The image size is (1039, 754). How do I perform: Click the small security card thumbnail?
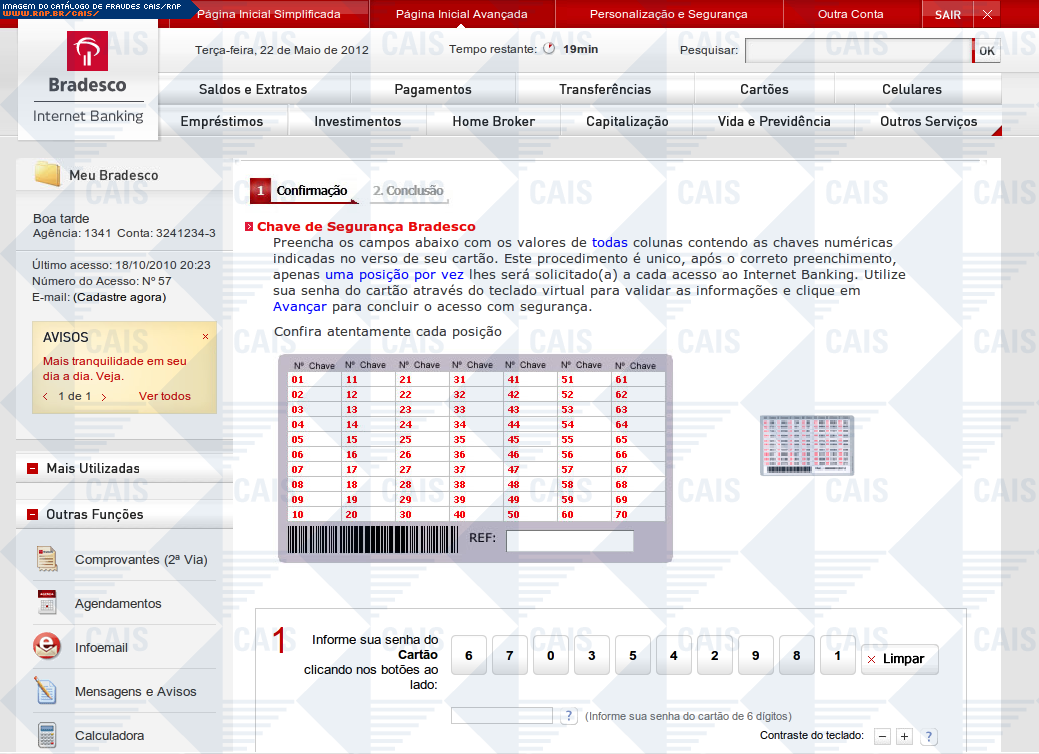[806, 445]
